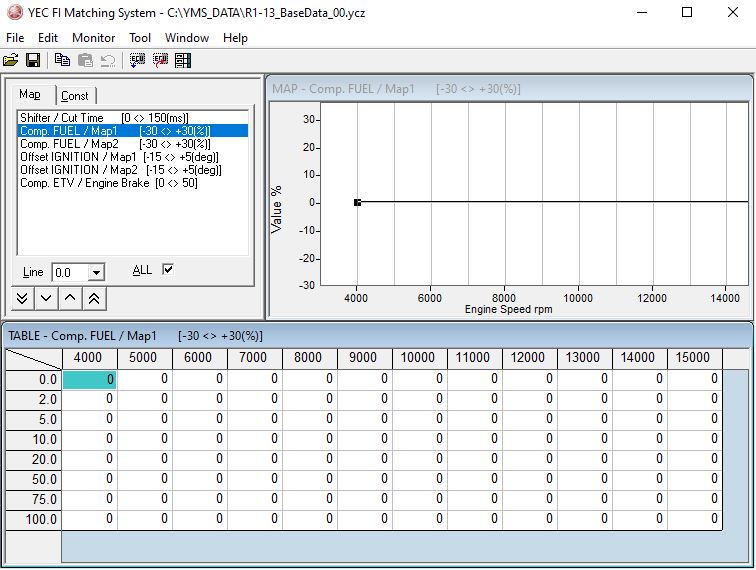Screen dimensions: 756x570
Task: Click the greyed-out paste icon
Action: 85,60
